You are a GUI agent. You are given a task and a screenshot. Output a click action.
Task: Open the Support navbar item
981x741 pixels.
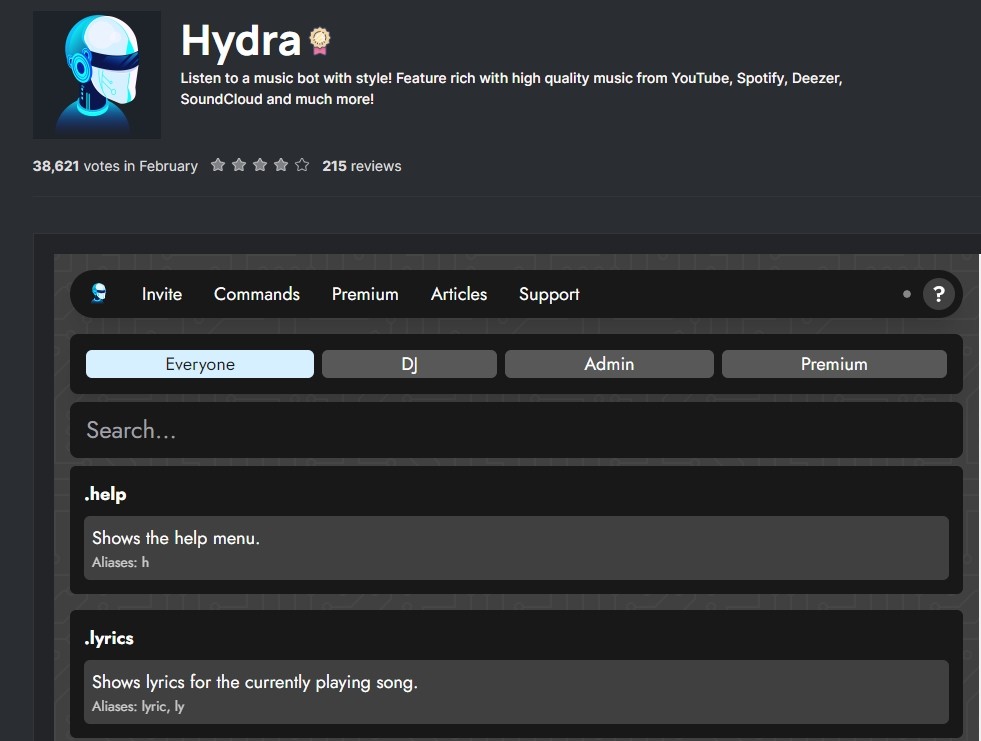click(549, 294)
